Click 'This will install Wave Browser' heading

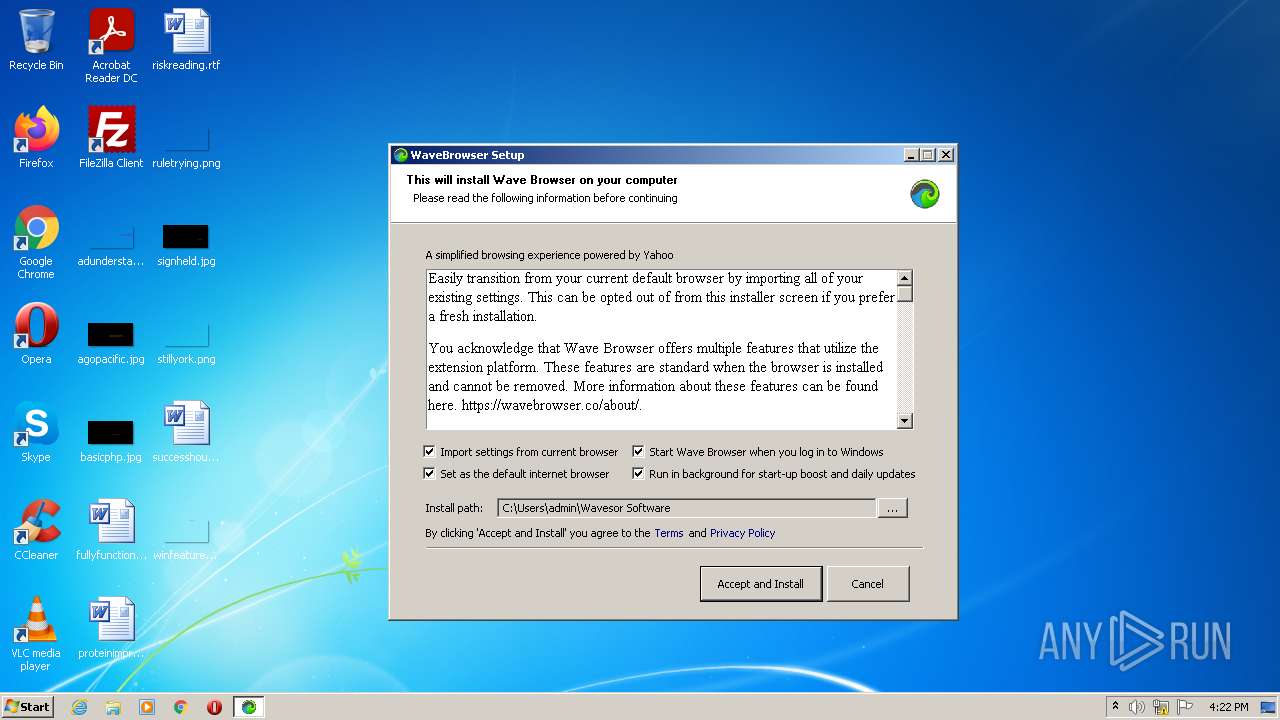pyautogui.click(x=542, y=180)
